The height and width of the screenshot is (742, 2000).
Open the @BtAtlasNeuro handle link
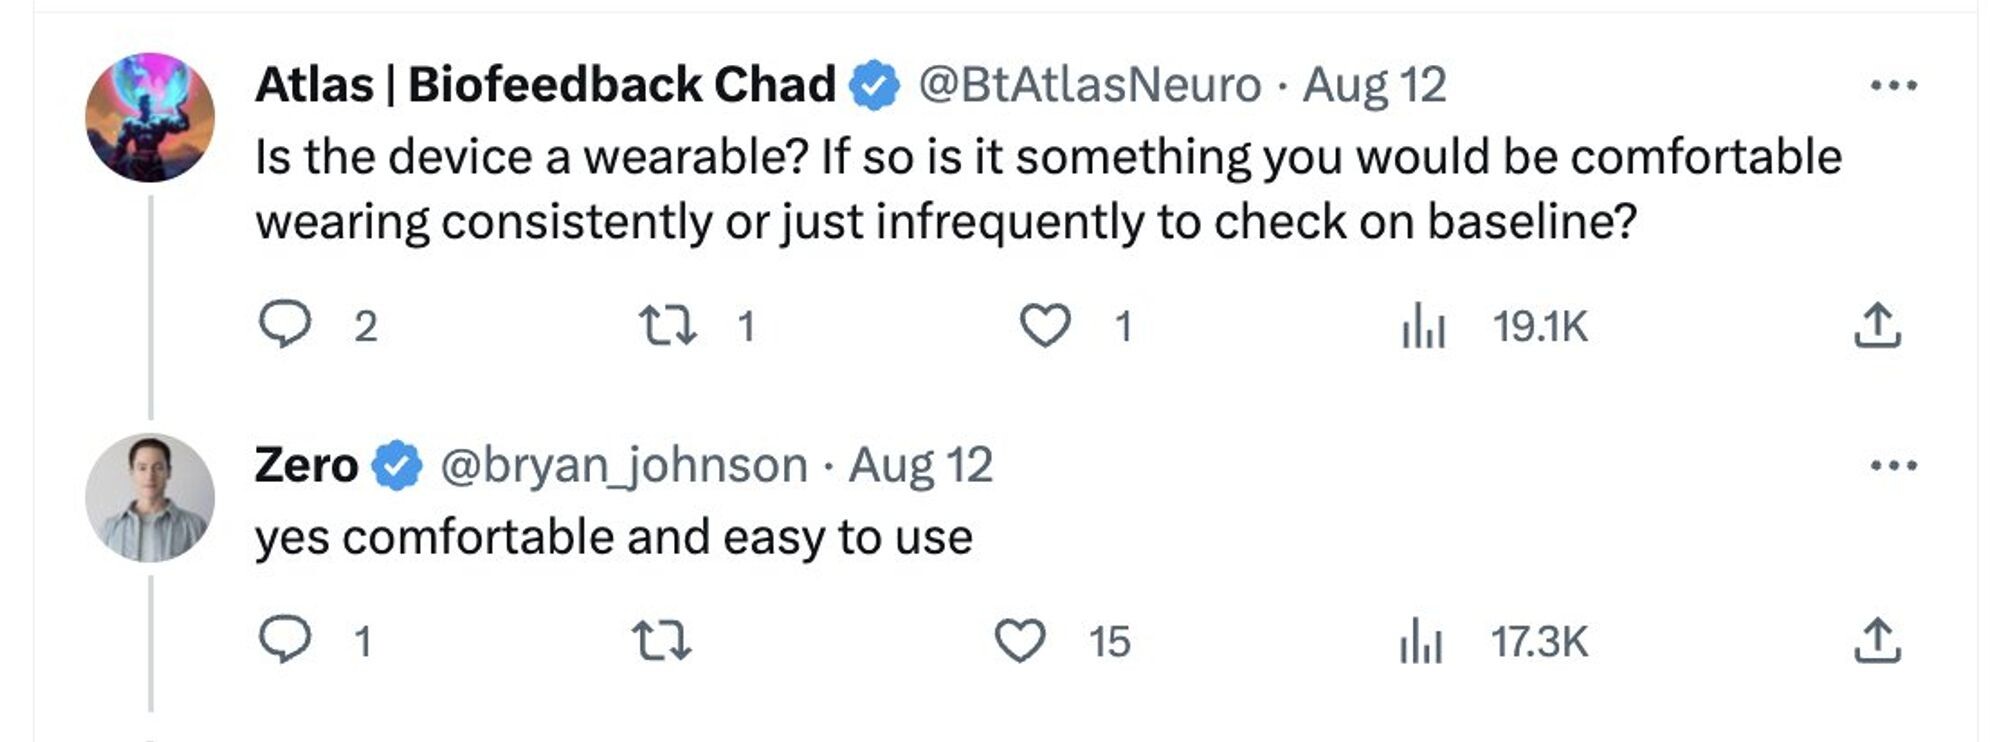point(1090,84)
